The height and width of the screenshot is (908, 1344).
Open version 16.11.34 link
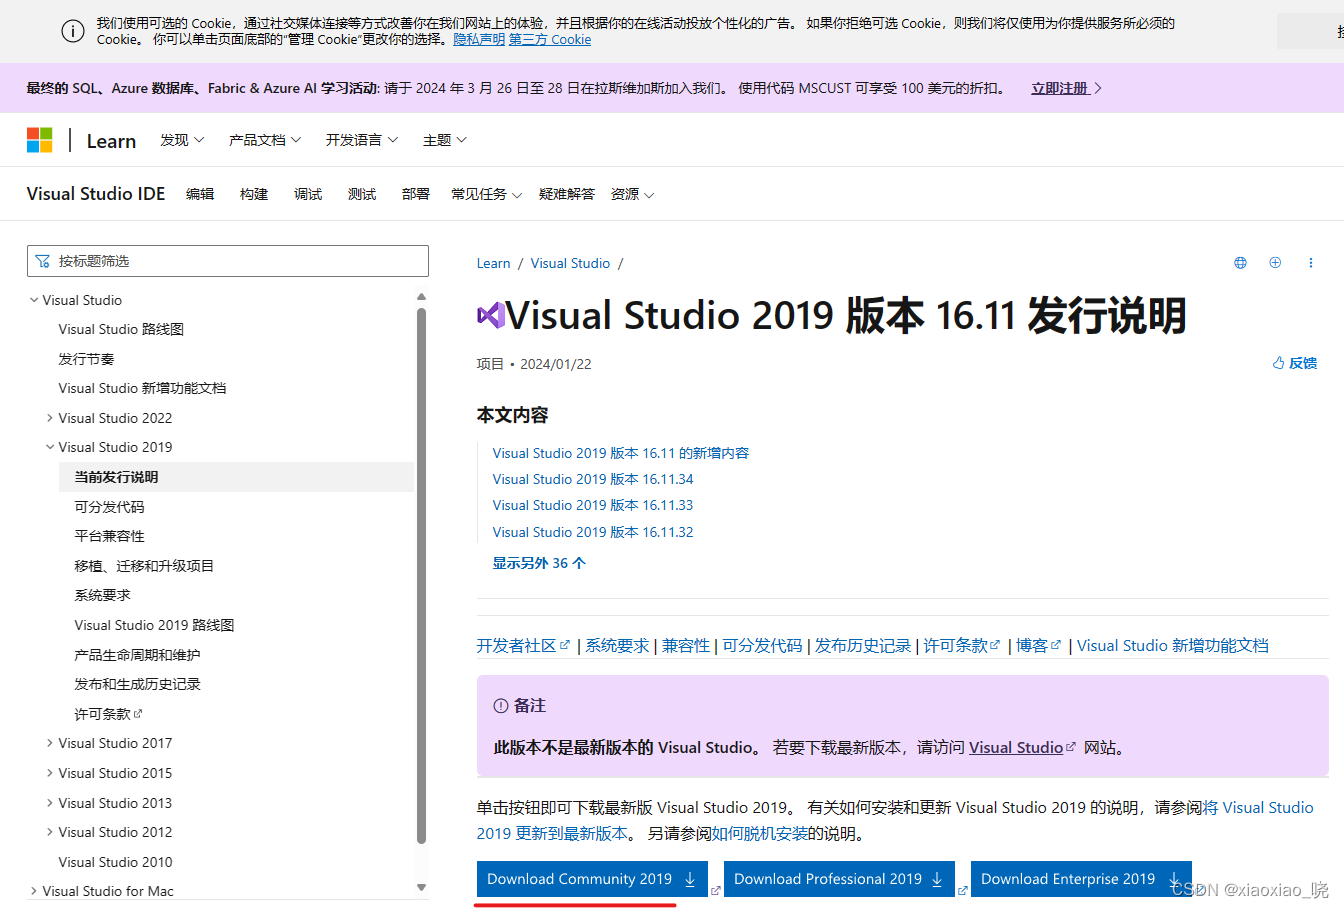(x=593, y=479)
